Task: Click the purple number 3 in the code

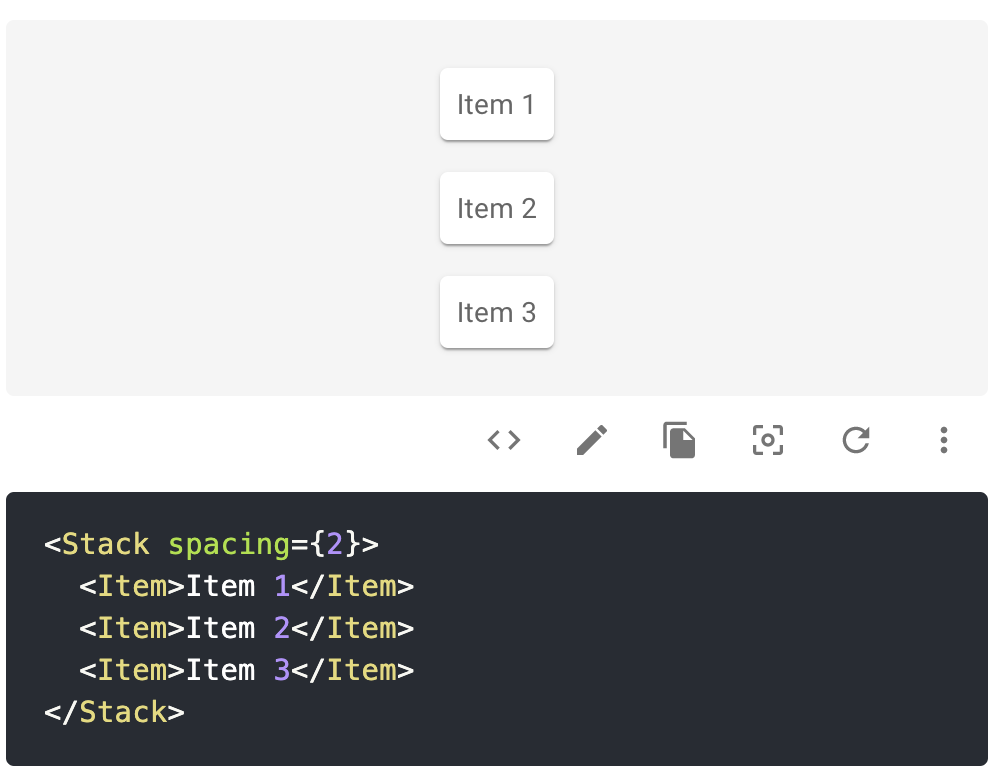Action: pos(282,670)
